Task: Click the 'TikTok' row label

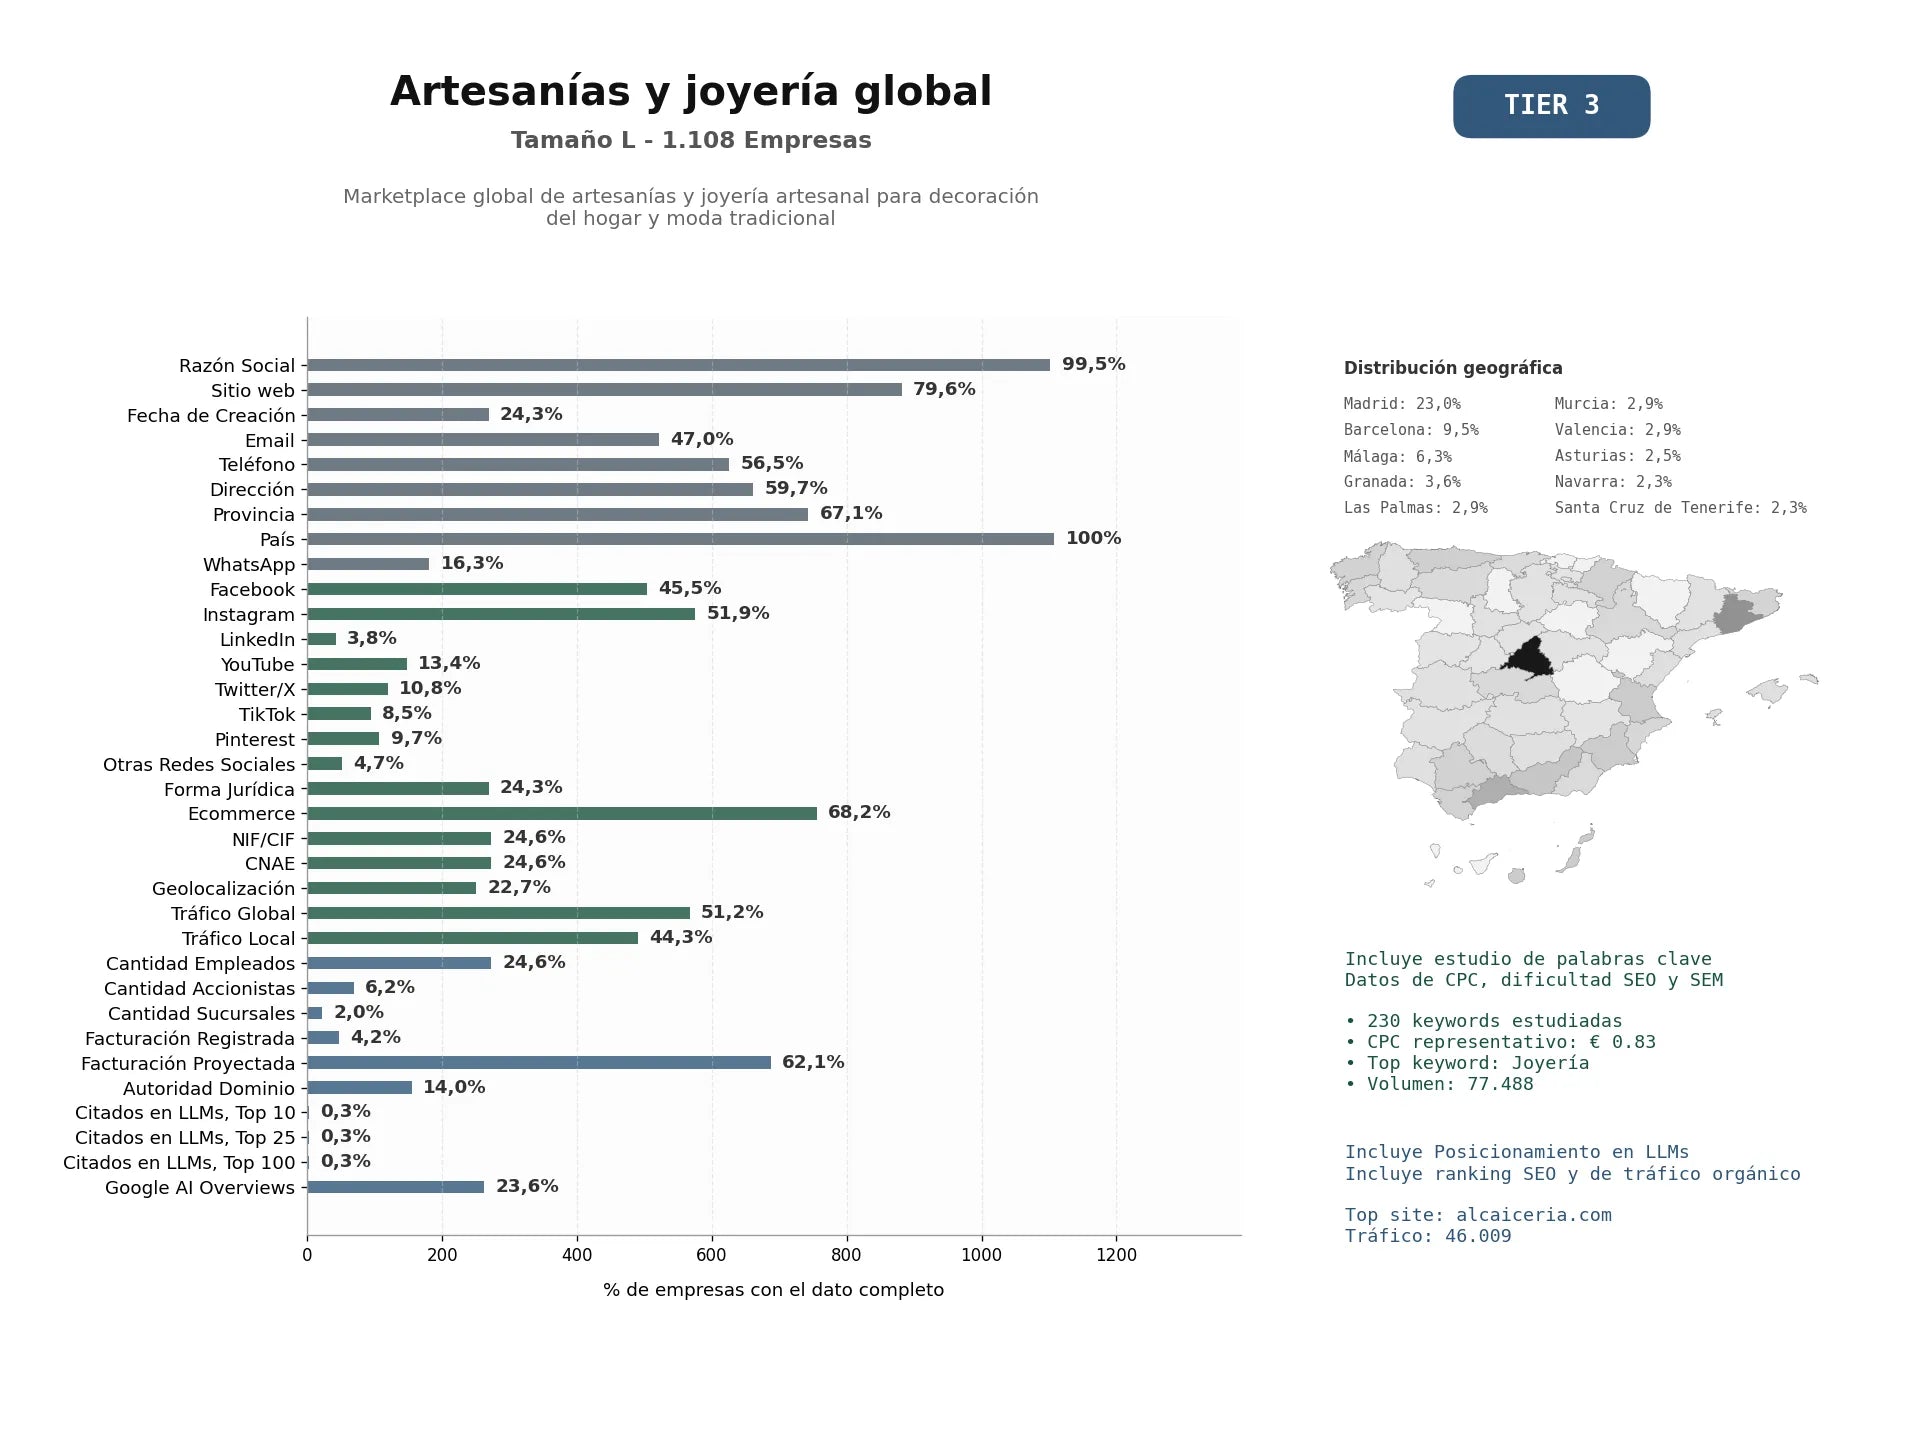Action: click(267, 715)
